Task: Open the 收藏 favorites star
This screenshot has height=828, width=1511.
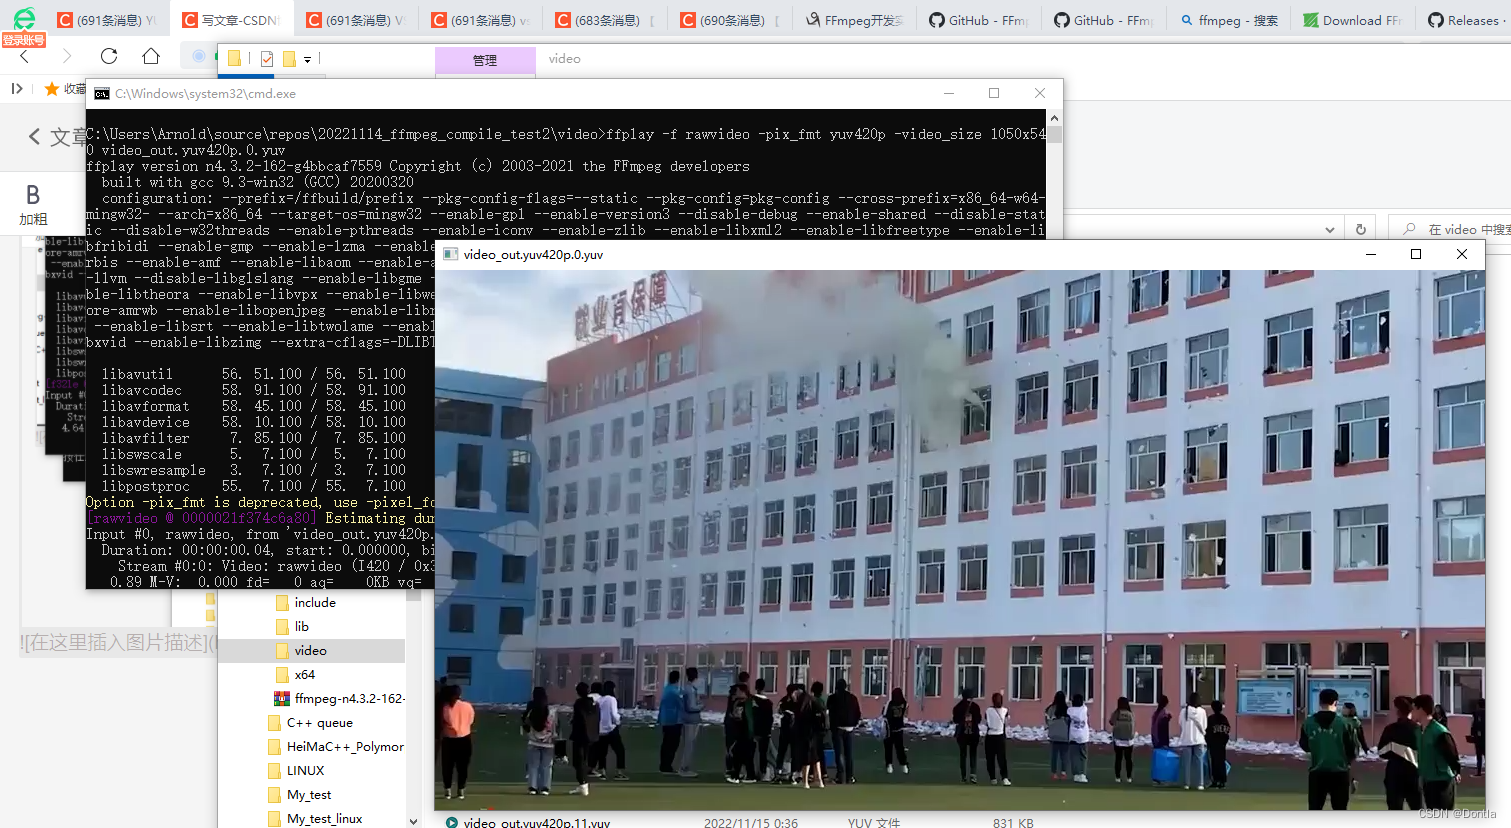Action: [x=52, y=89]
